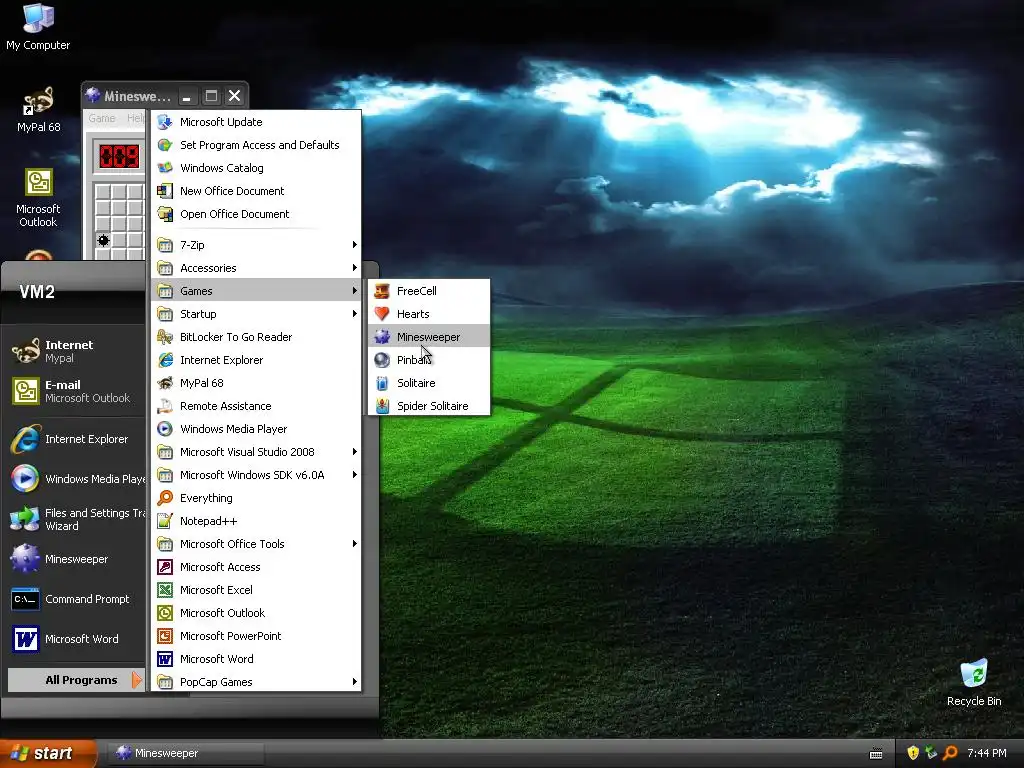Viewport: 1024px width, 768px height.
Task: Launch Microsoft PowerPoint
Action: pyautogui.click(x=256, y=635)
